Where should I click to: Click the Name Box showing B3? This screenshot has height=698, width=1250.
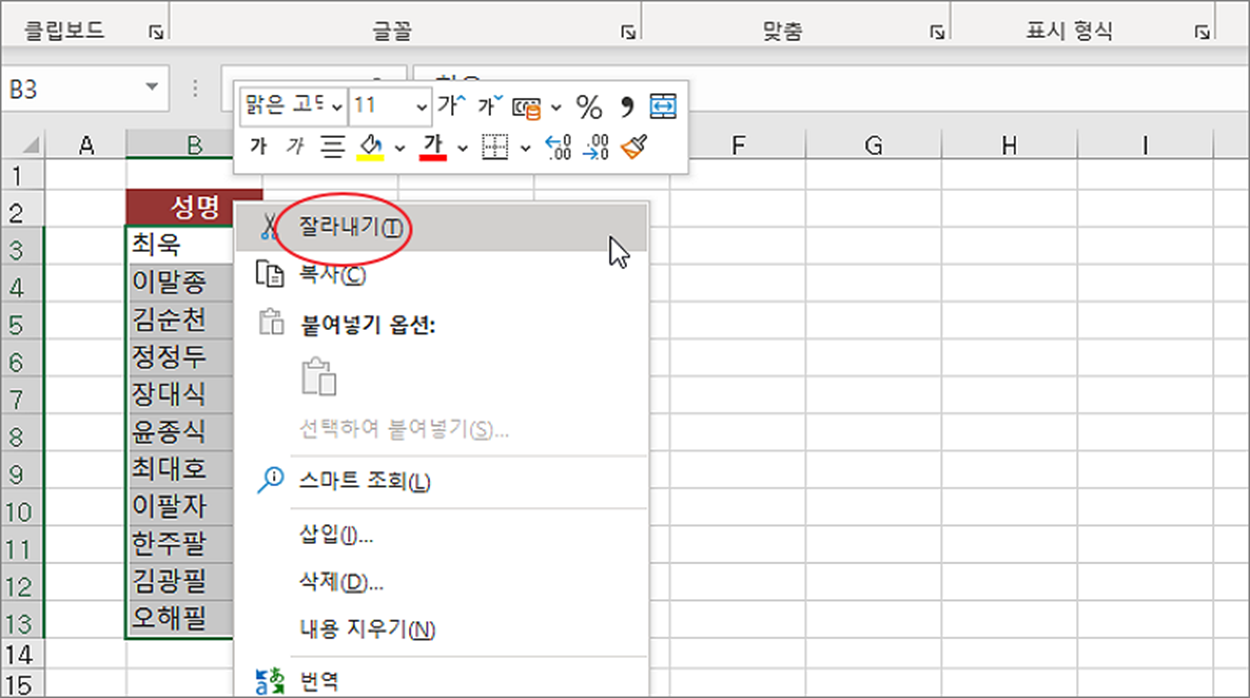(x=72, y=88)
